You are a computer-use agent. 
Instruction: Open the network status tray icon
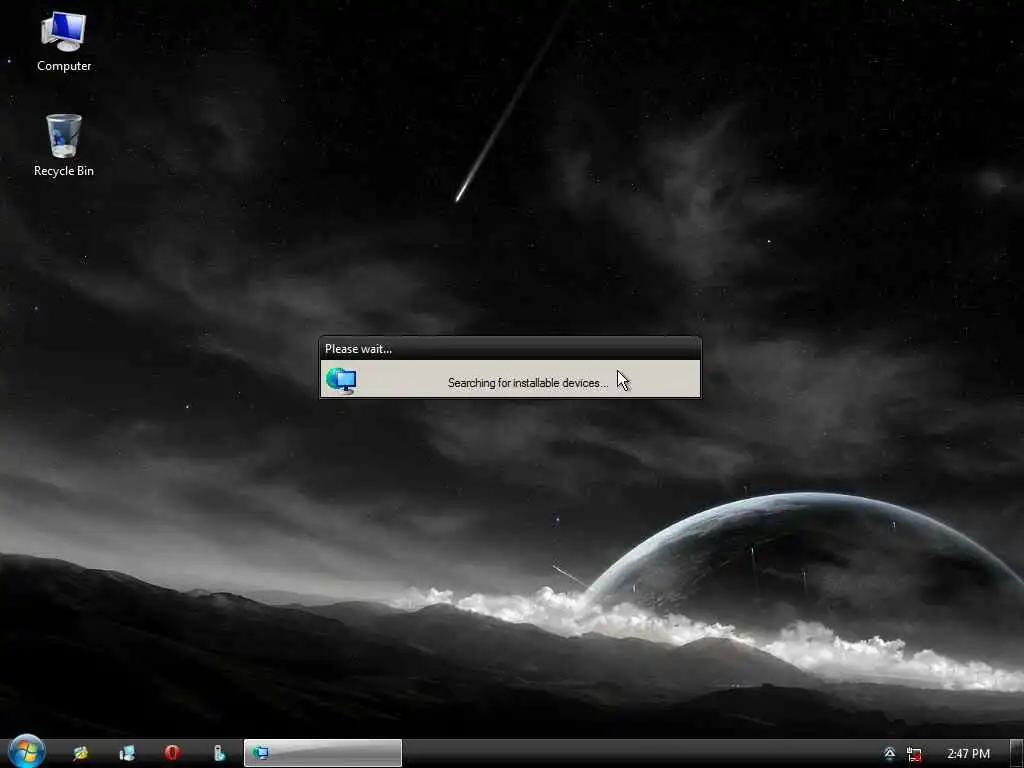914,754
